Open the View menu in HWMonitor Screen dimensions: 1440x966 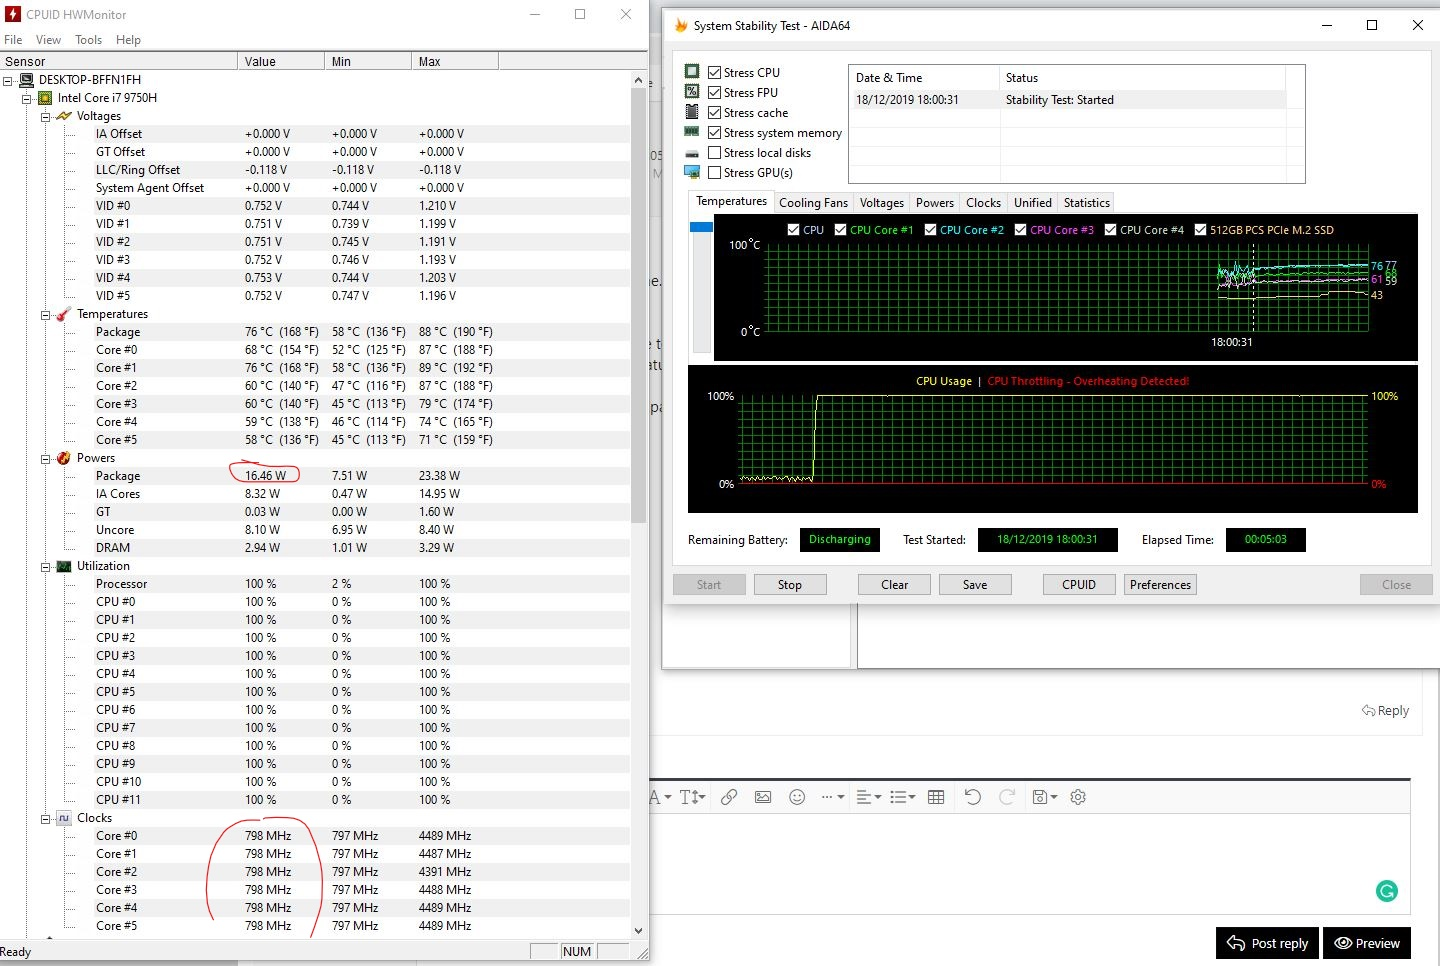[48, 40]
